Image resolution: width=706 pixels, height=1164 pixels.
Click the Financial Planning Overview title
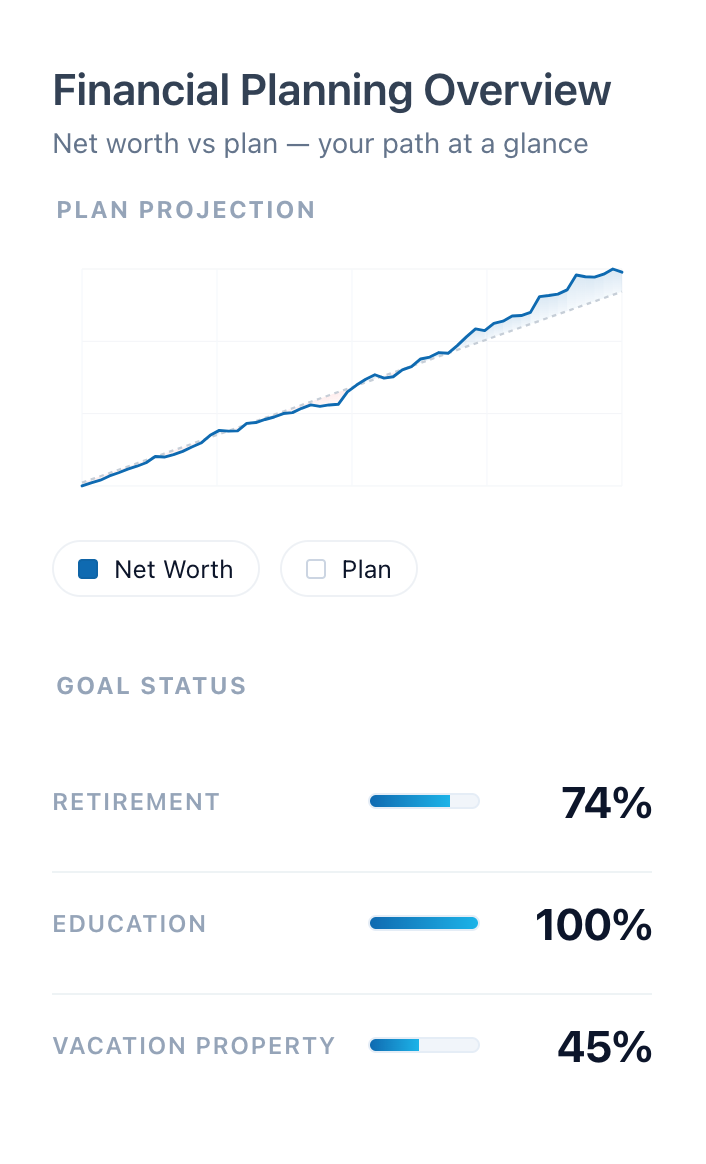tap(330, 90)
